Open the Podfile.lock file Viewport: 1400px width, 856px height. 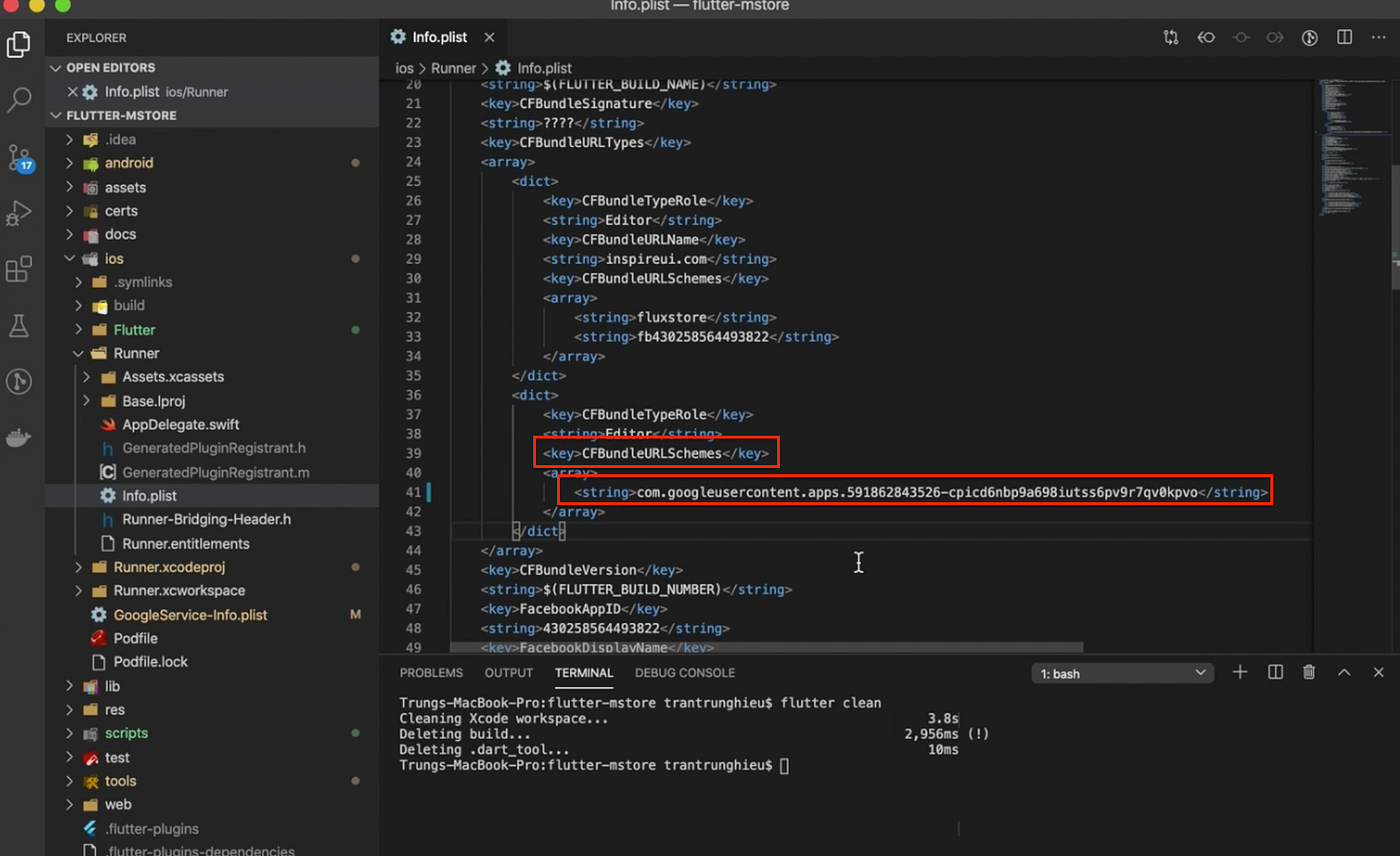(x=150, y=662)
